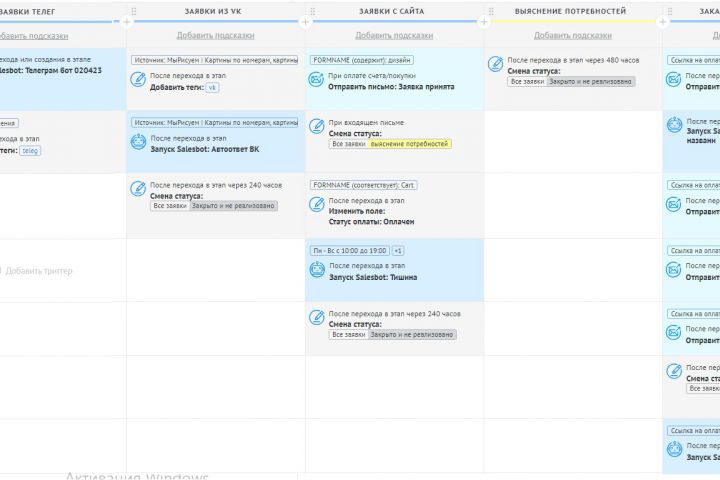Click edit icon of "через 480 часов" trigger

coord(495,64)
